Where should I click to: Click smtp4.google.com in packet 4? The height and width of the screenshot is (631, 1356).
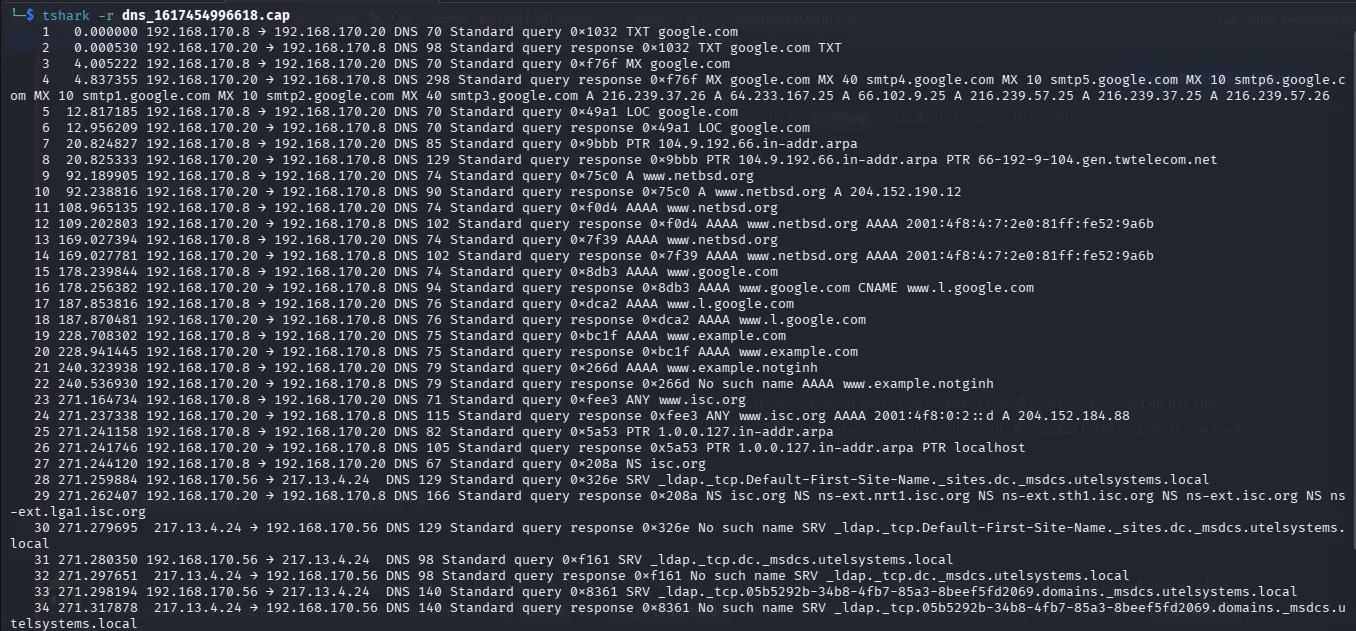click(930, 80)
